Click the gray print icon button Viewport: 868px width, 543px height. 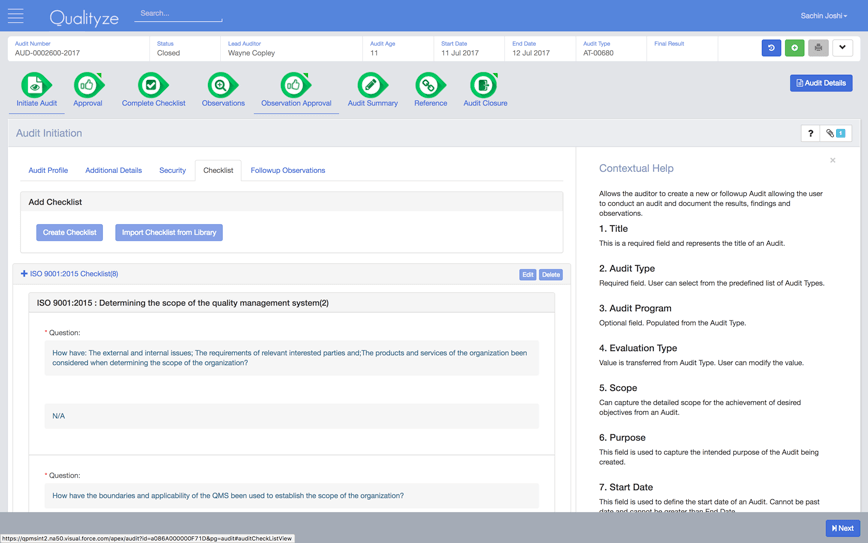[x=818, y=48]
